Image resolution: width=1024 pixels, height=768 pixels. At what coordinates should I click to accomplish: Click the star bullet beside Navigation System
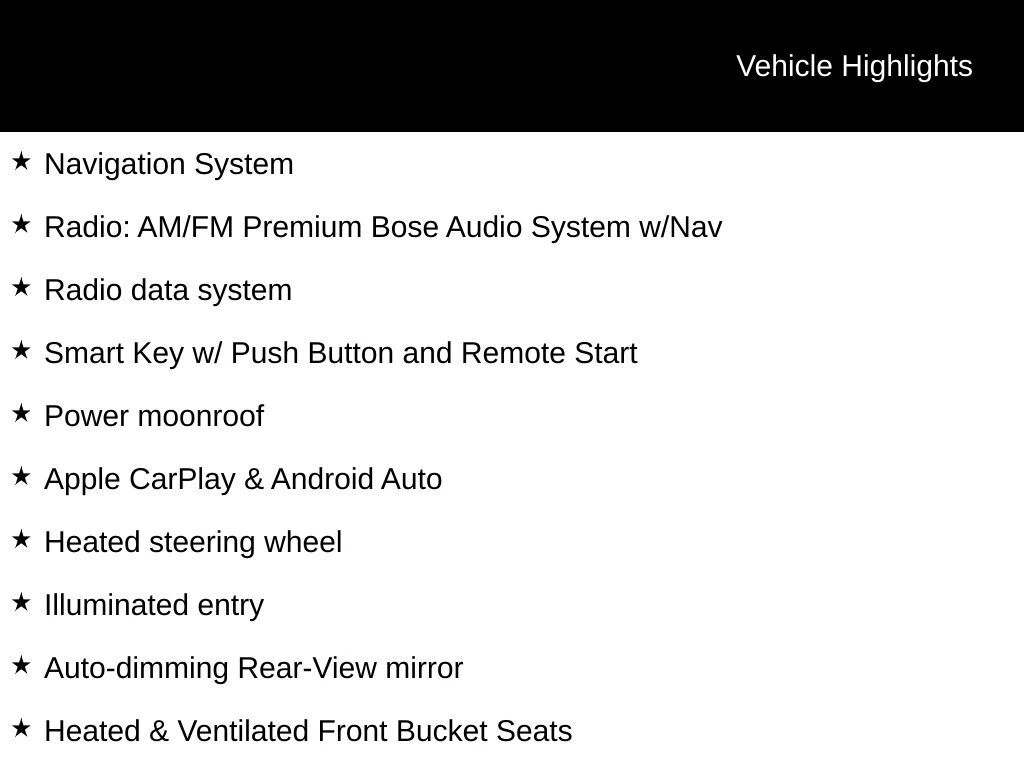tap(21, 161)
